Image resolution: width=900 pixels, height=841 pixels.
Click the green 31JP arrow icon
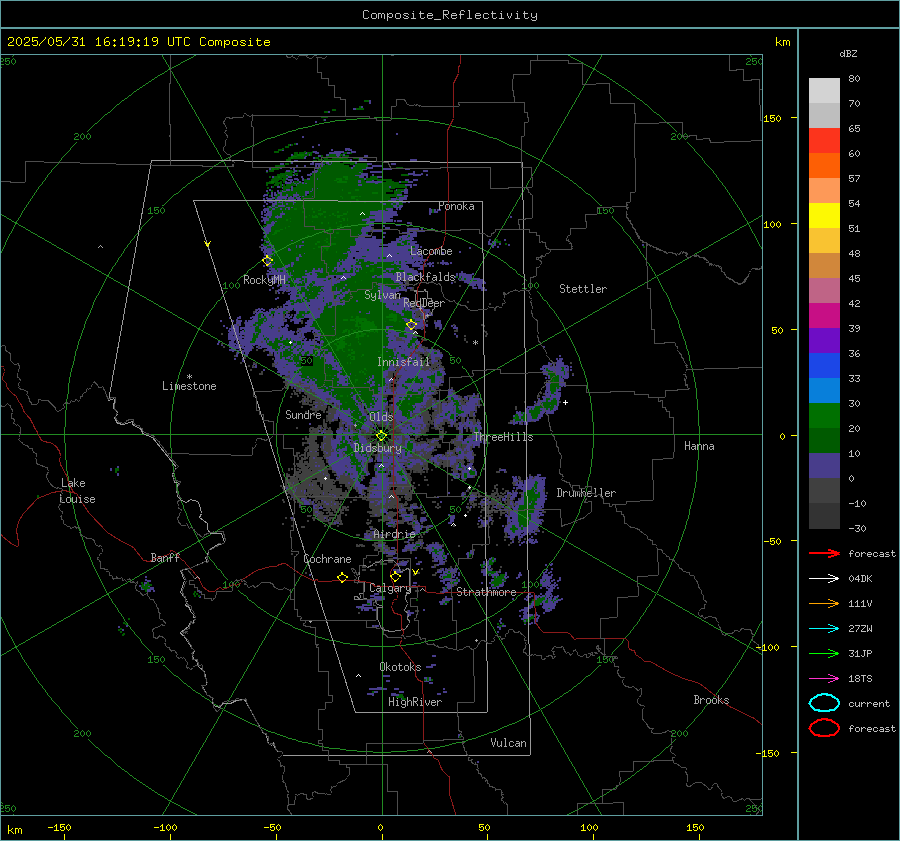(824, 653)
